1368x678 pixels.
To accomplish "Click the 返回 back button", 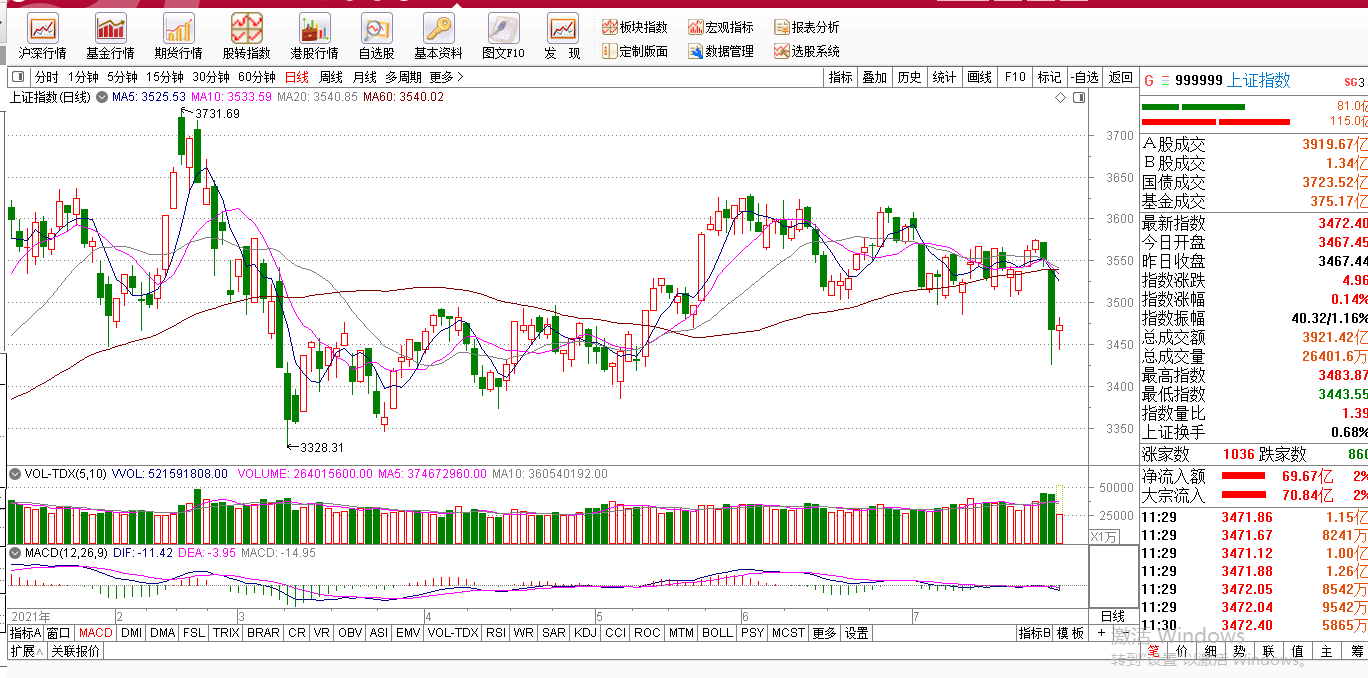I will pyautogui.click(x=1120, y=77).
